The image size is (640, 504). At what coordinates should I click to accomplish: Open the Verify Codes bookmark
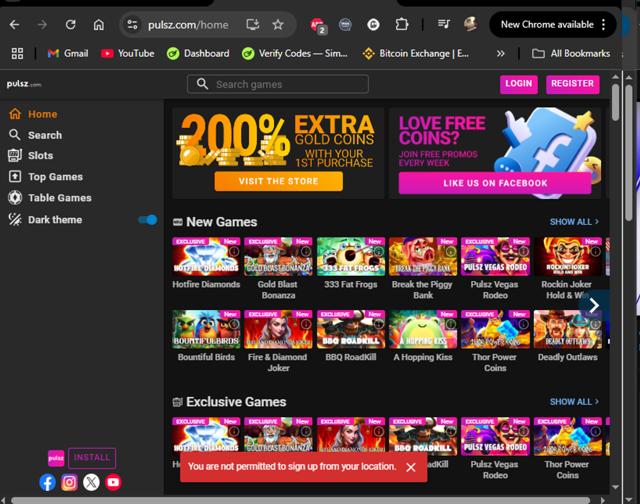[x=295, y=53]
